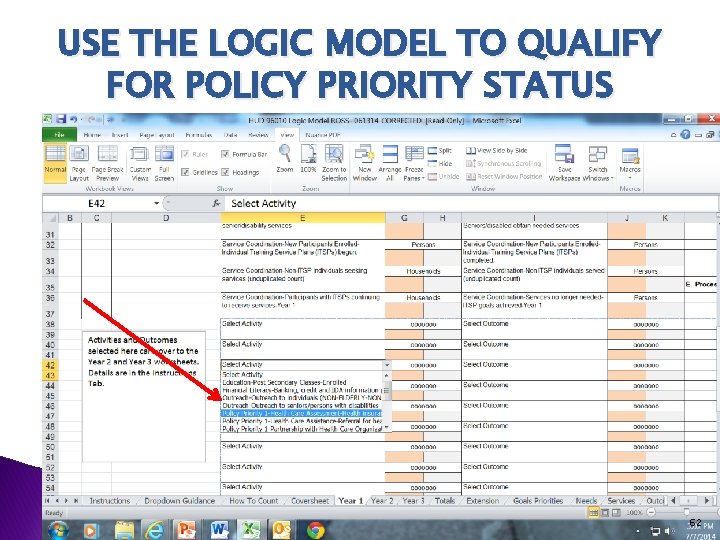Open Internet Explorer from taskbar
720x540 pixels.
(x=155, y=531)
